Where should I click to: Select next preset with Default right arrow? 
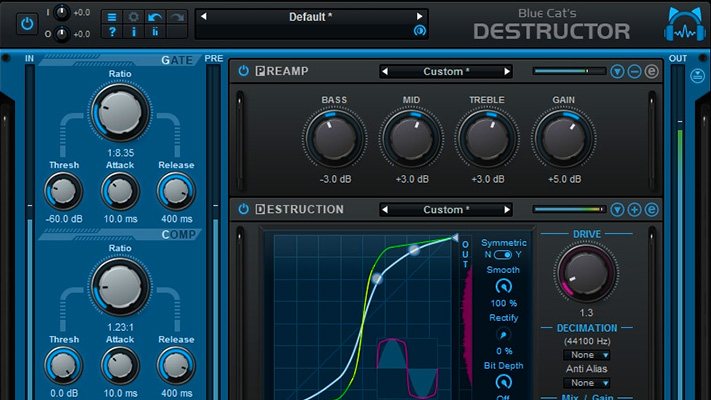[x=419, y=17]
